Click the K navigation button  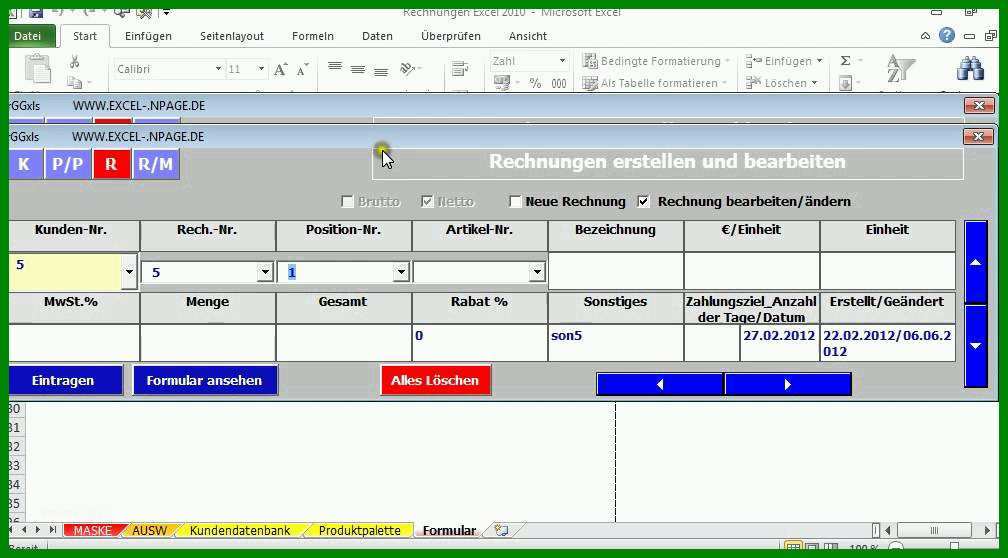25,165
